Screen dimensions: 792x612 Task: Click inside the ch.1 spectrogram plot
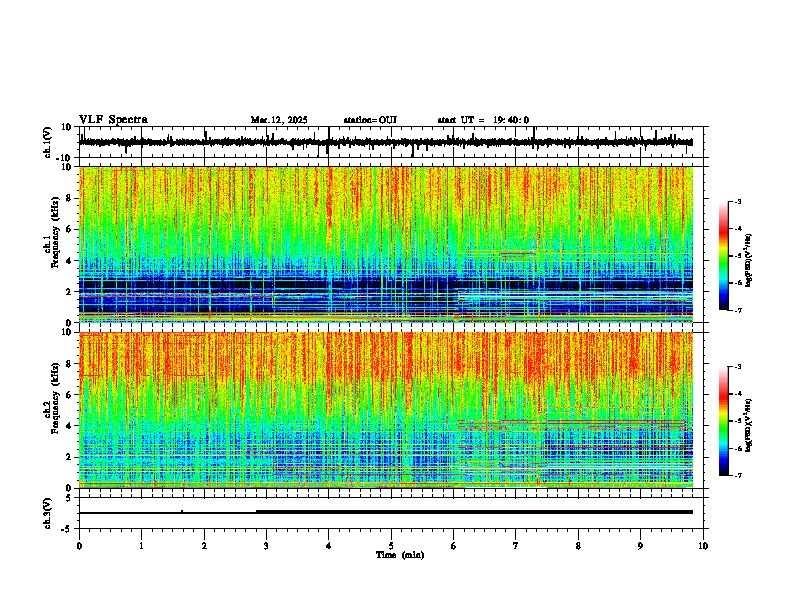pos(386,244)
